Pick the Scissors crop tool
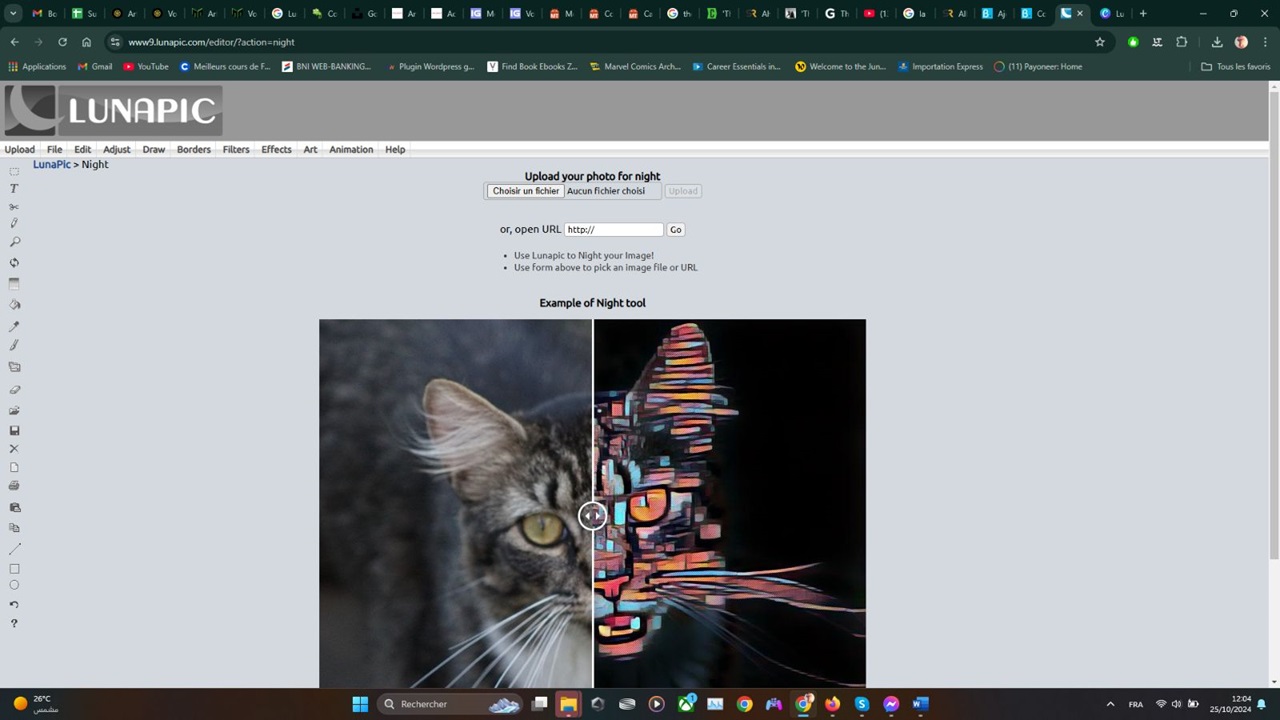This screenshot has width=1280, height=720. pyautogui.click(x=14, y=206)
